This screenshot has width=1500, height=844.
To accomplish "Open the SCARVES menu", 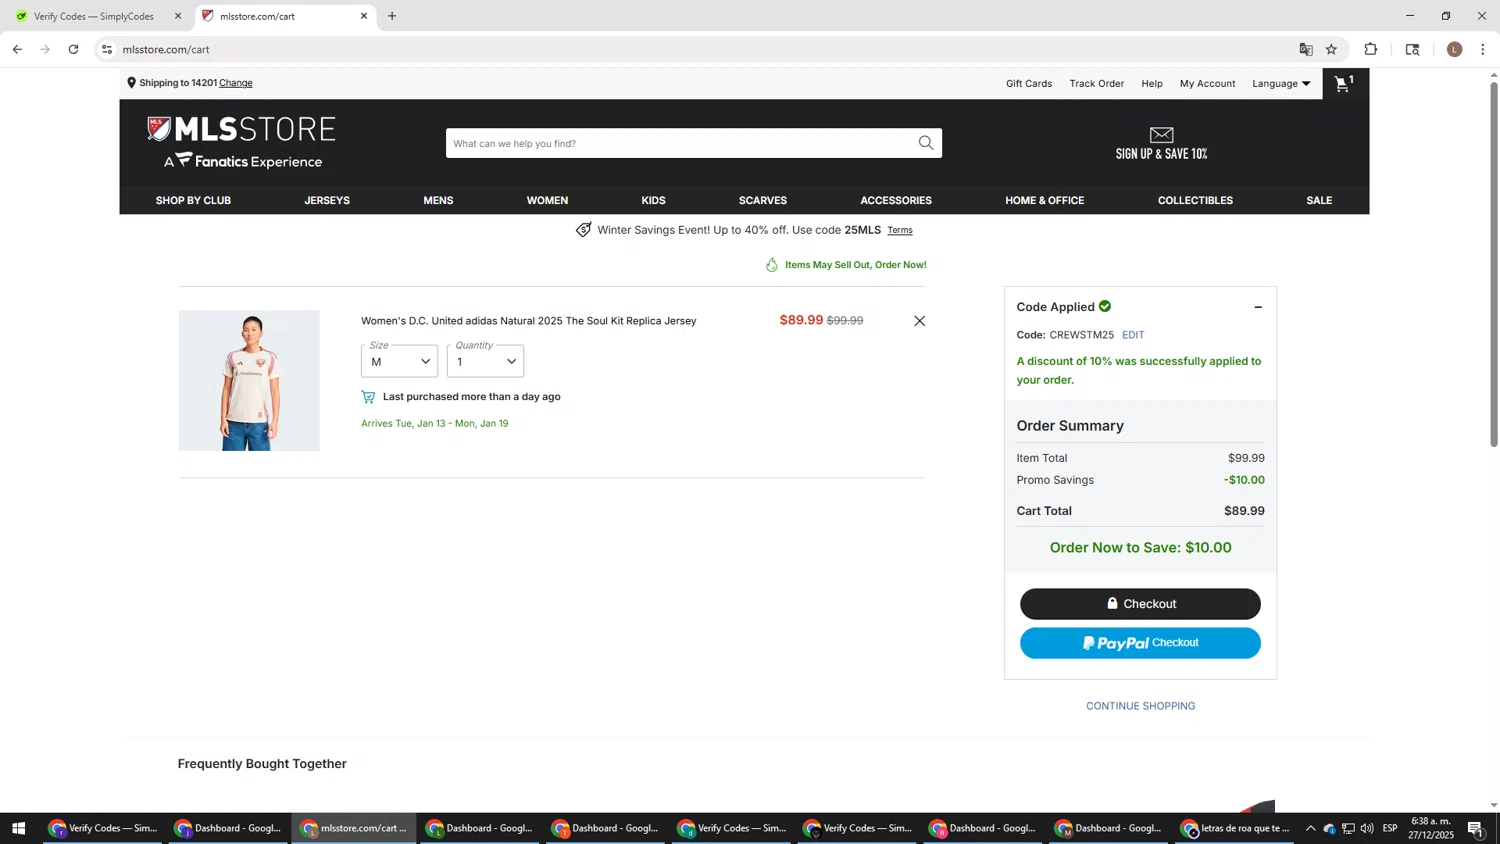I will (x=763, y=201).
